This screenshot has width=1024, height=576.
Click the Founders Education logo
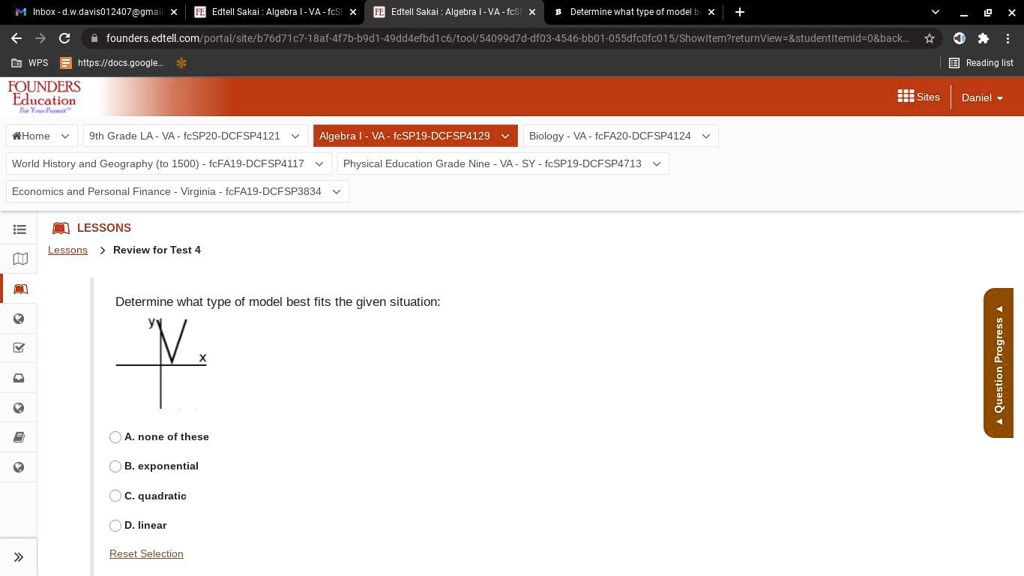click(x=44, y=96)
